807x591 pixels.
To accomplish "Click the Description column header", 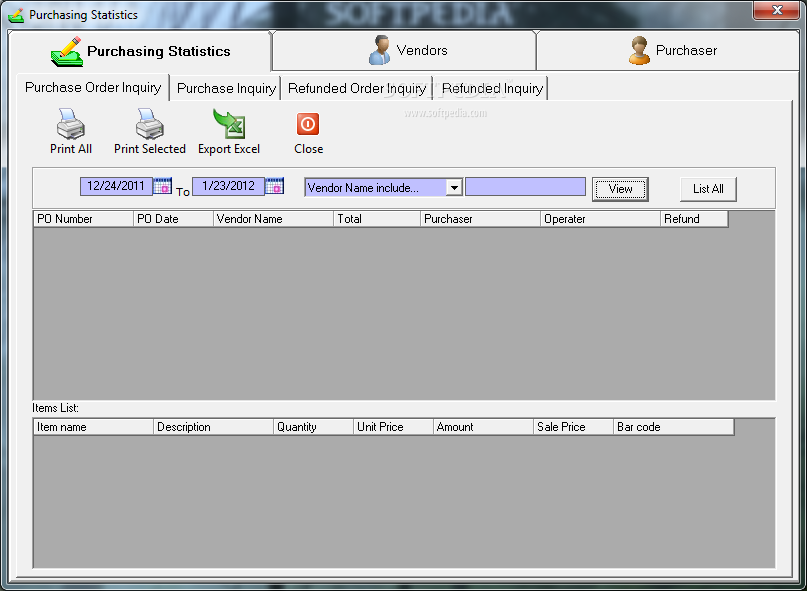I will pyautogui.click(x=214, y=427).
